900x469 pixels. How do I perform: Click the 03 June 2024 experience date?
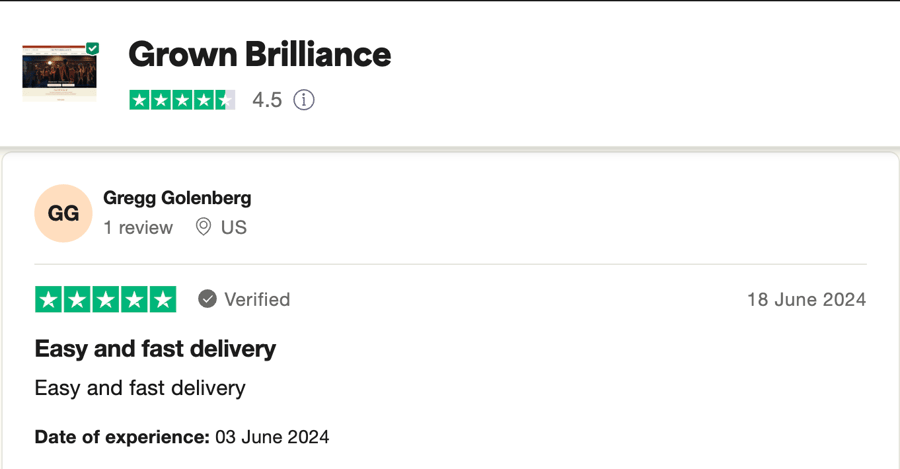(x=272, y=437)
